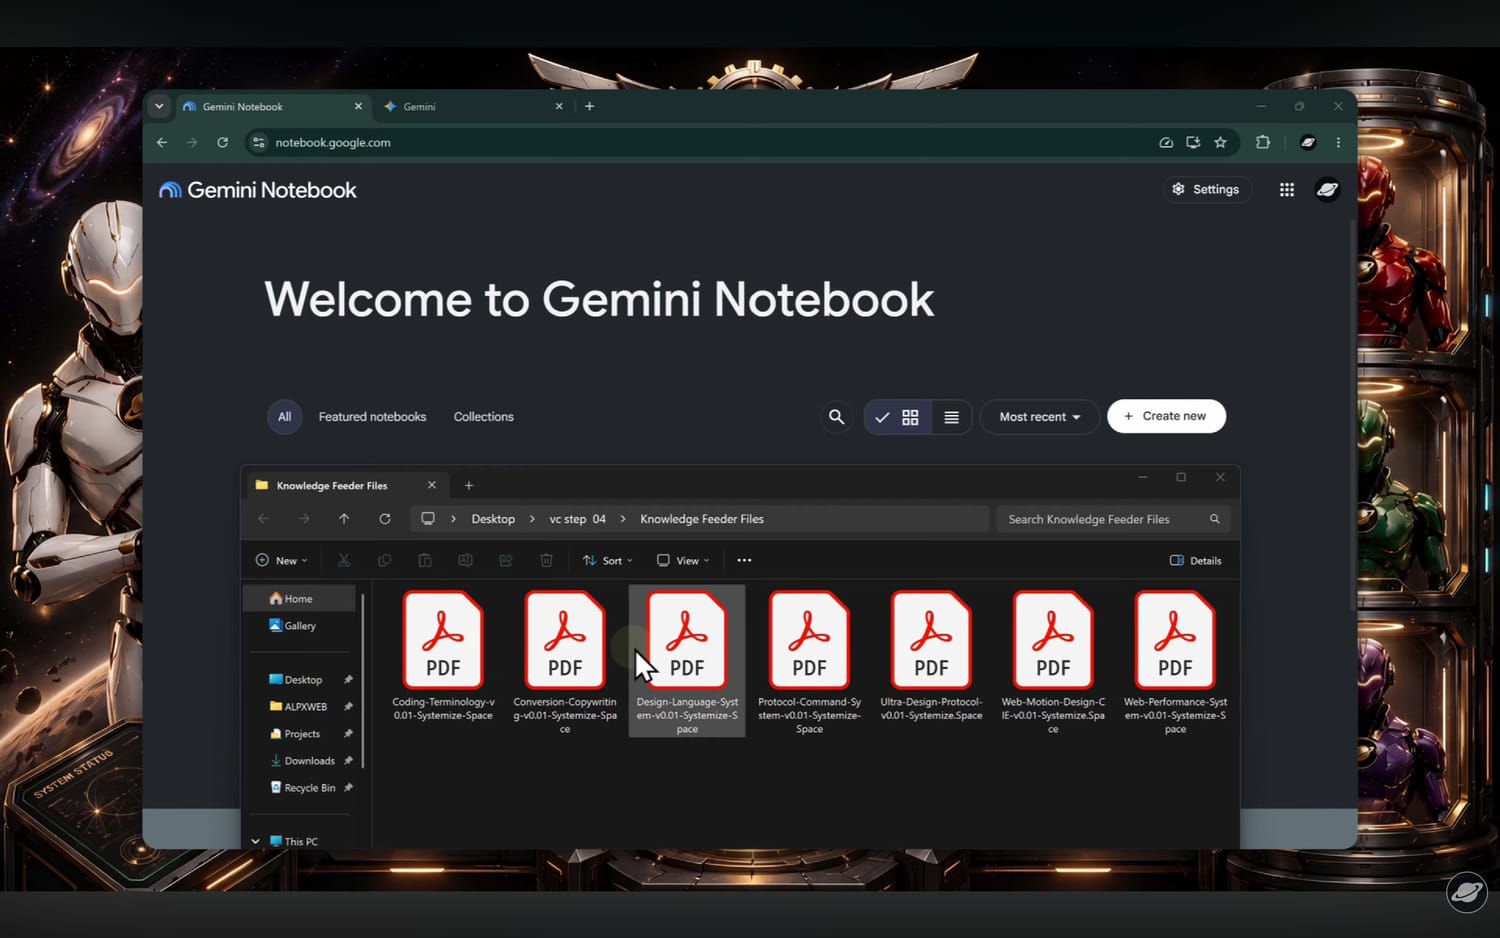Open the Most recent sort dropdown
Screen dimensions: 1500x938
point(1040,417)
